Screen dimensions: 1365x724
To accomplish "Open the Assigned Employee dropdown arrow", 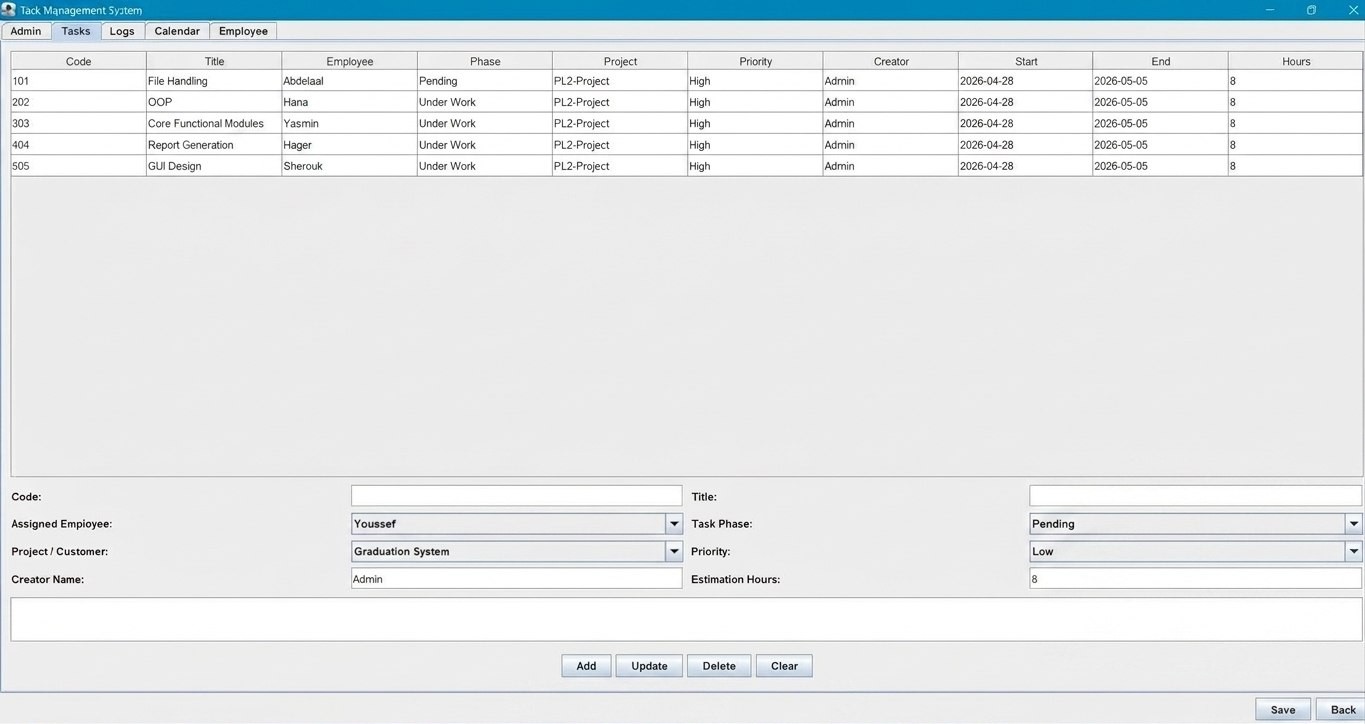I will [674, 524].
